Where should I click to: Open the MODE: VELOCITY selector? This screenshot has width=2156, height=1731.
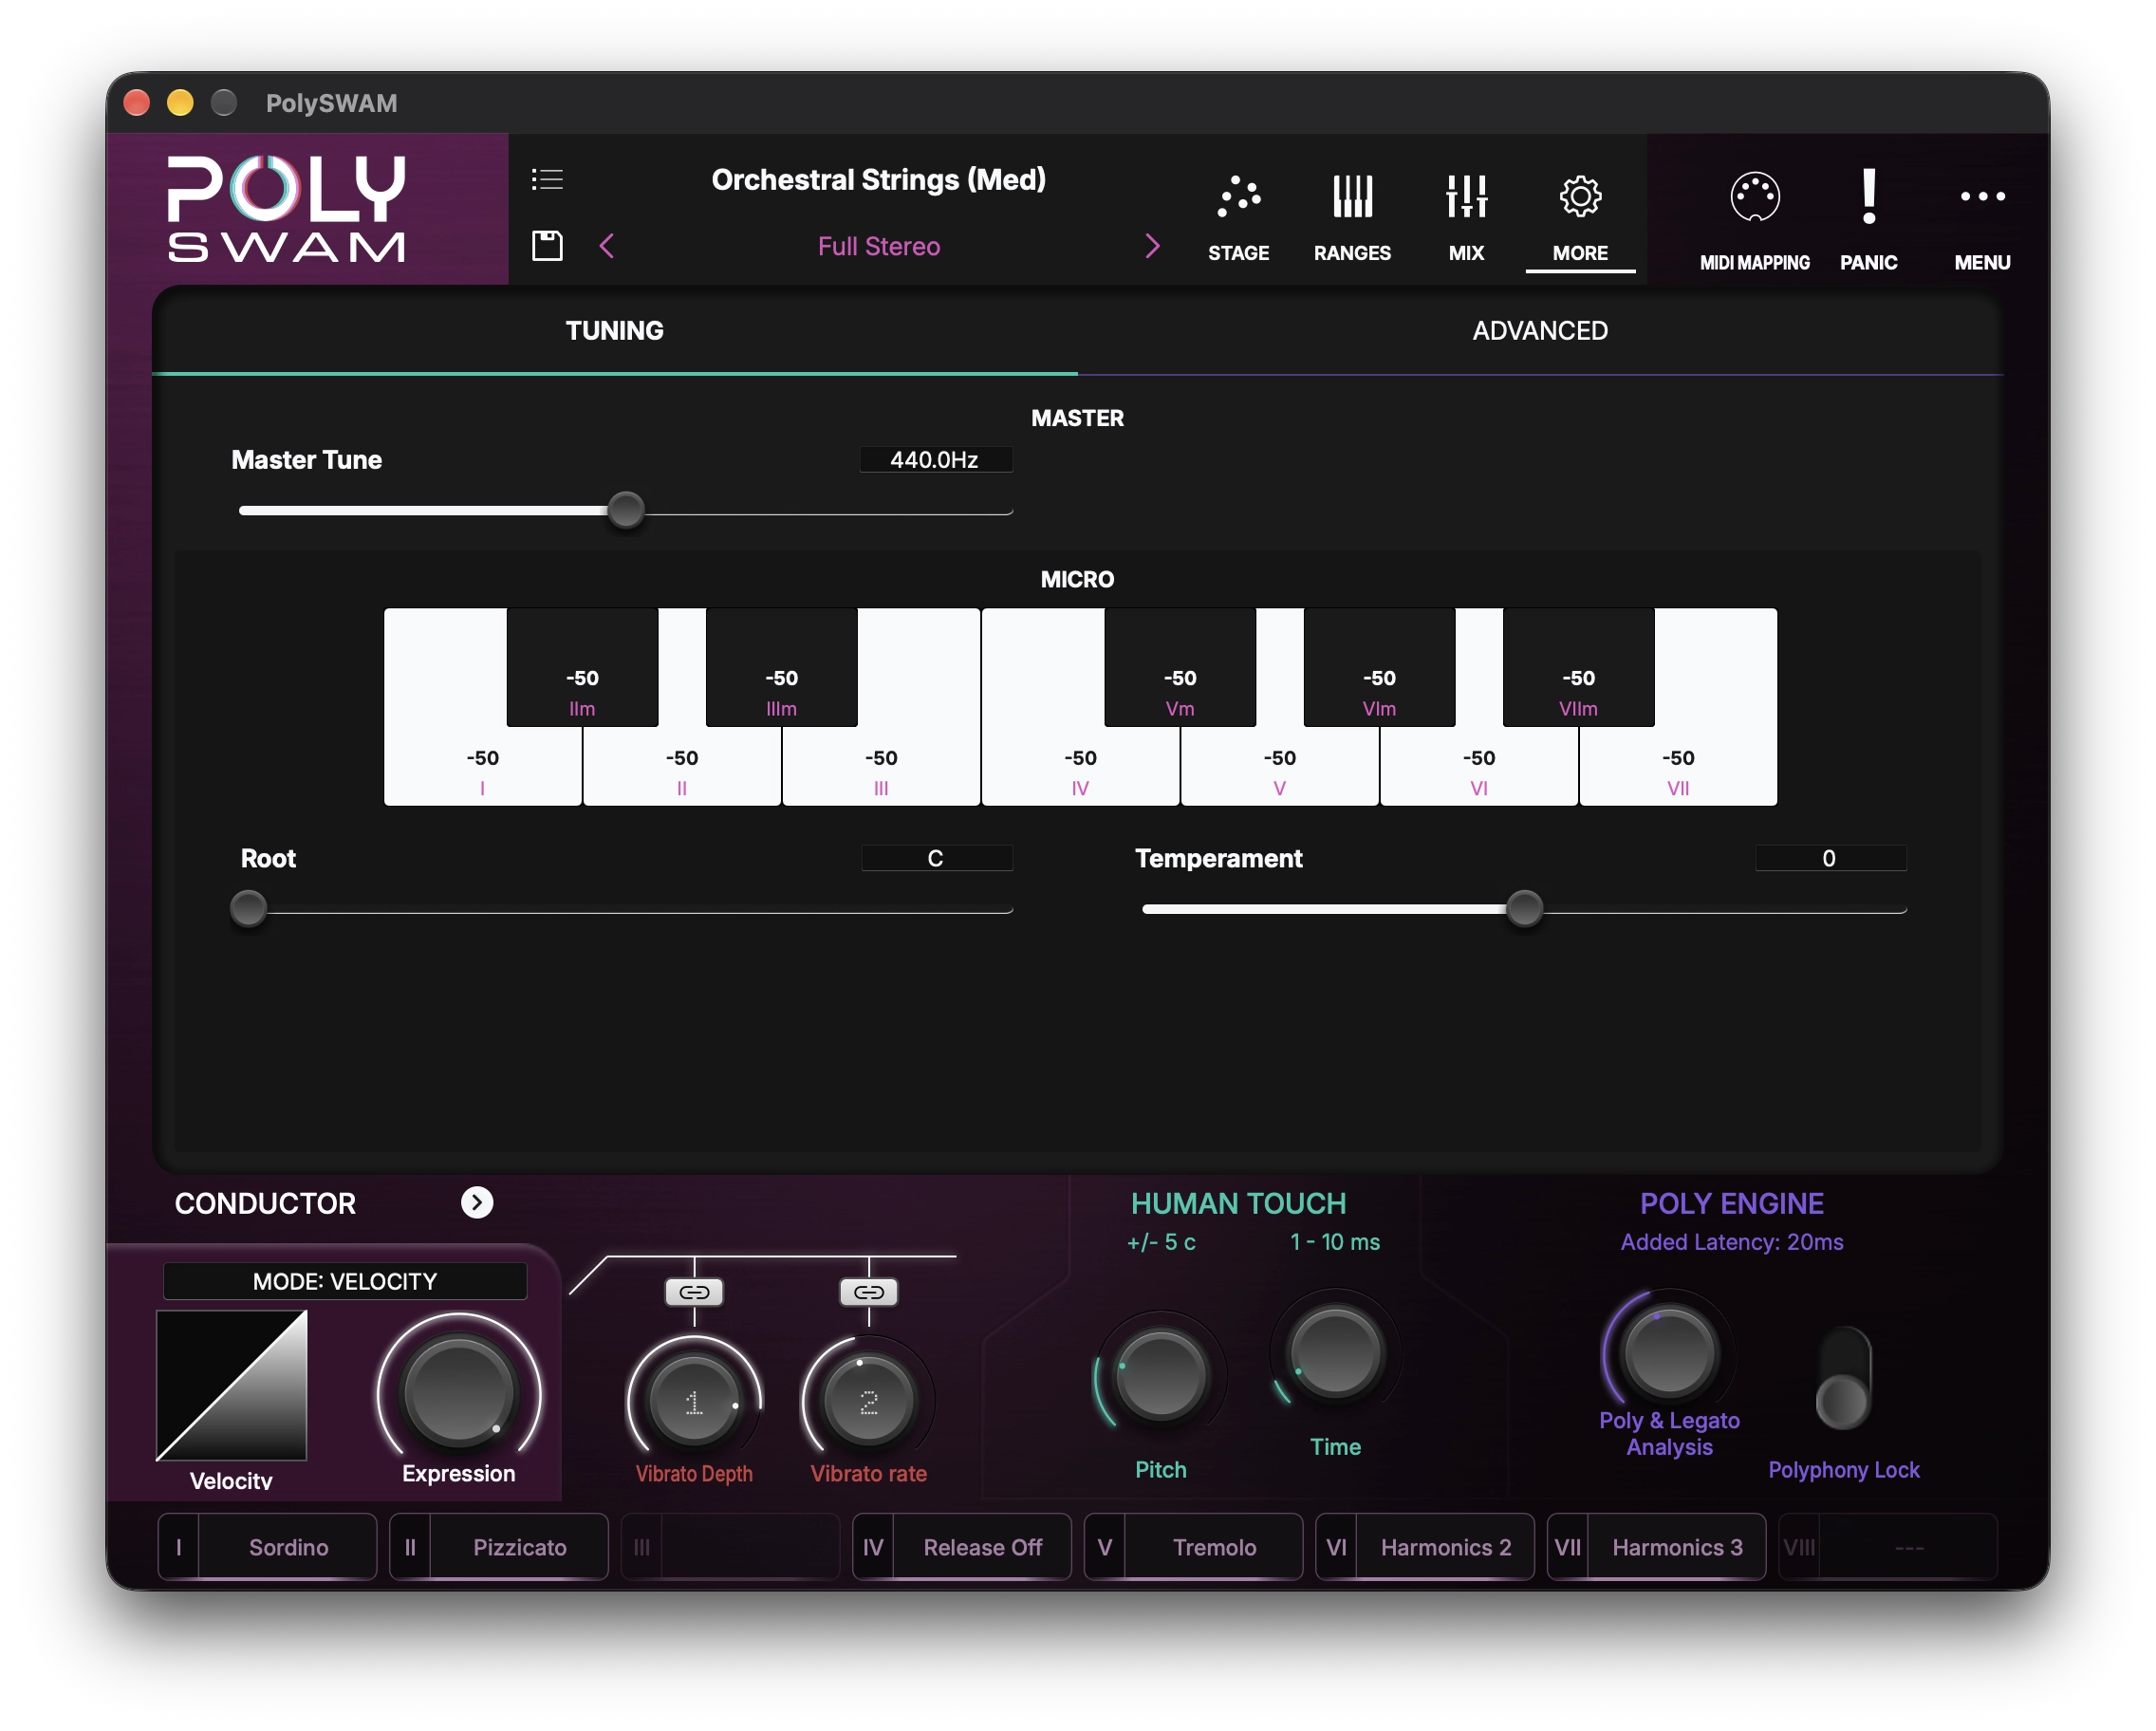[345, 1281]
